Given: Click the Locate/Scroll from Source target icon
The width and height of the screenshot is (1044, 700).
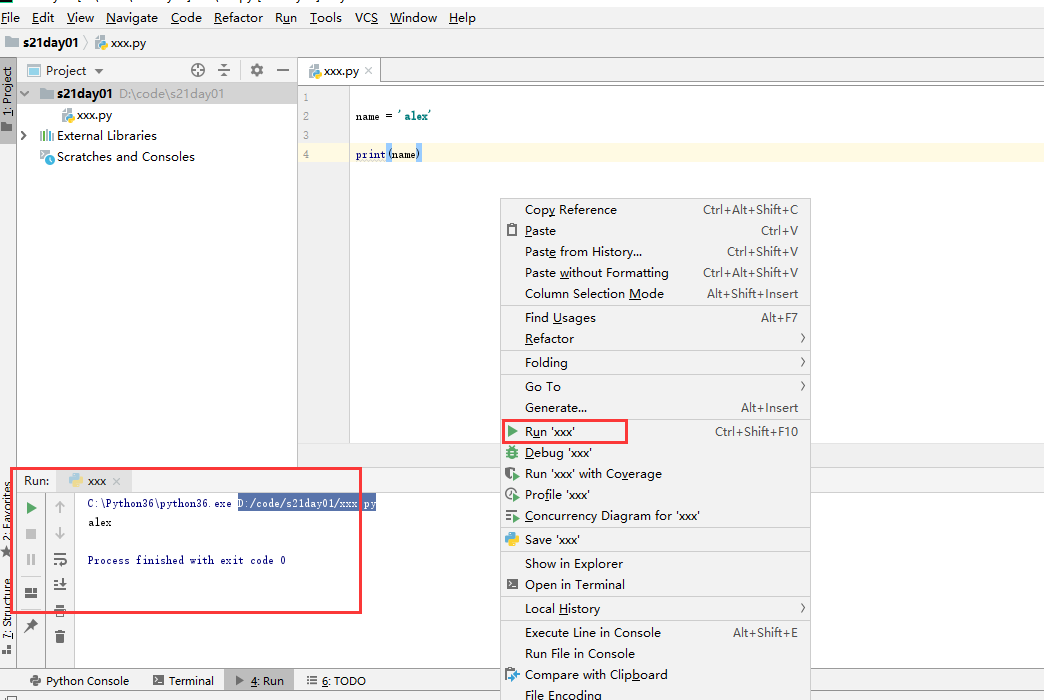Looking at the screenshot, I should click(x=198, y=70).
